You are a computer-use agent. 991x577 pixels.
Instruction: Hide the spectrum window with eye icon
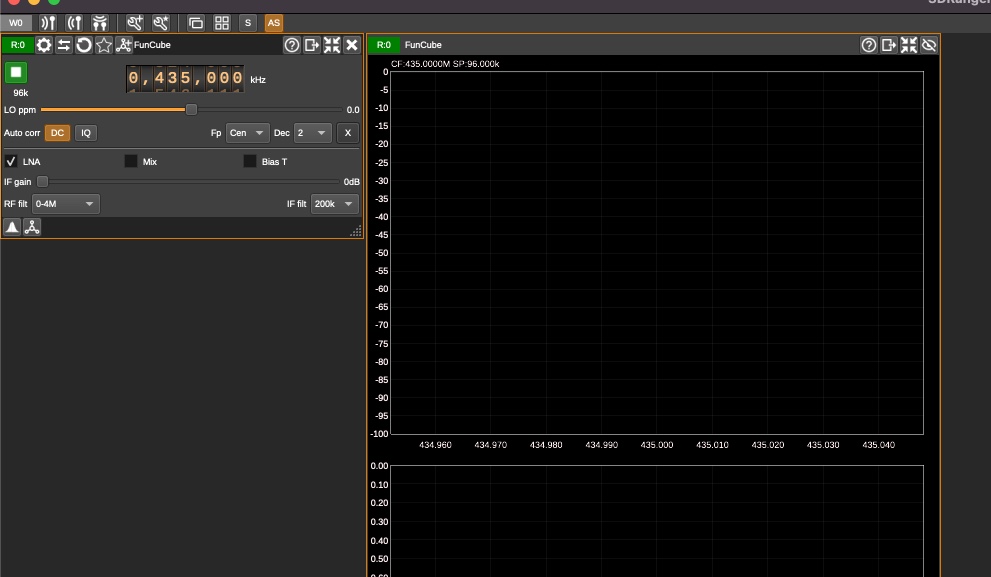(x=929, y=45)
